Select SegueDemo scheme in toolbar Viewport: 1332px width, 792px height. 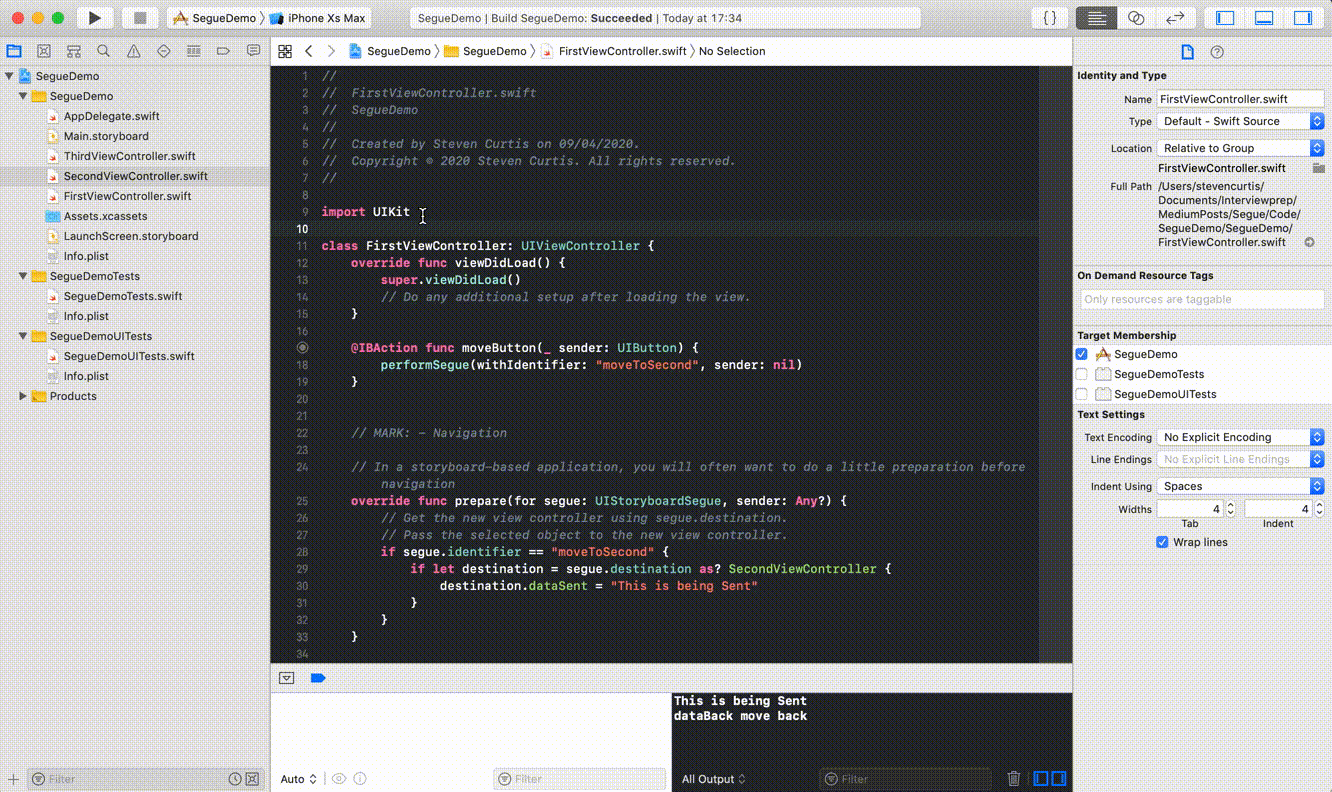(x=215, y=18)
